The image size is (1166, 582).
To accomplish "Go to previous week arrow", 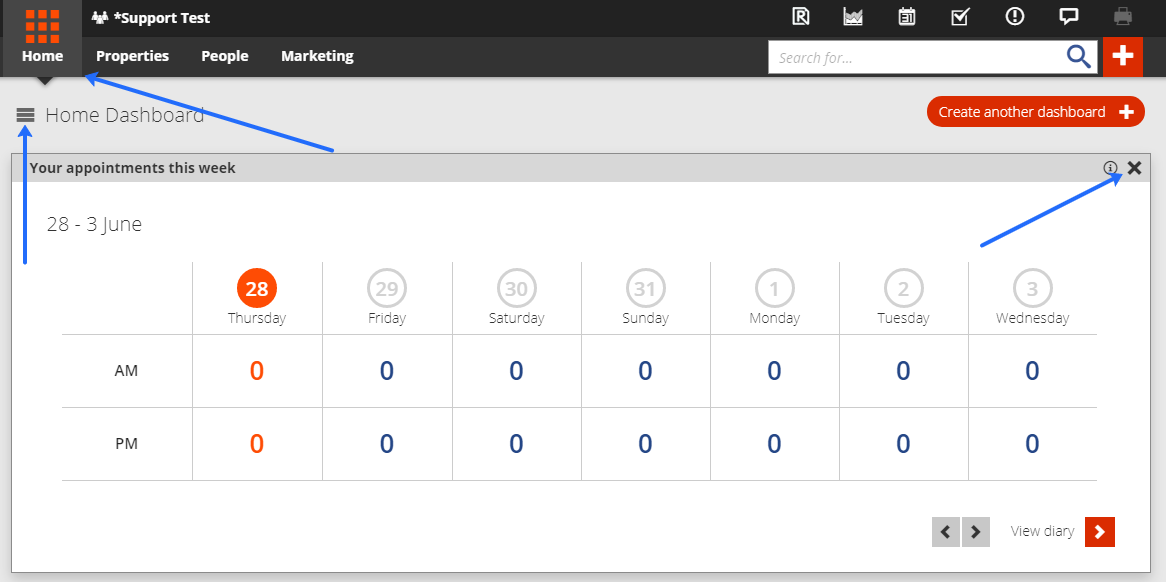I will [x=946, y=531].
